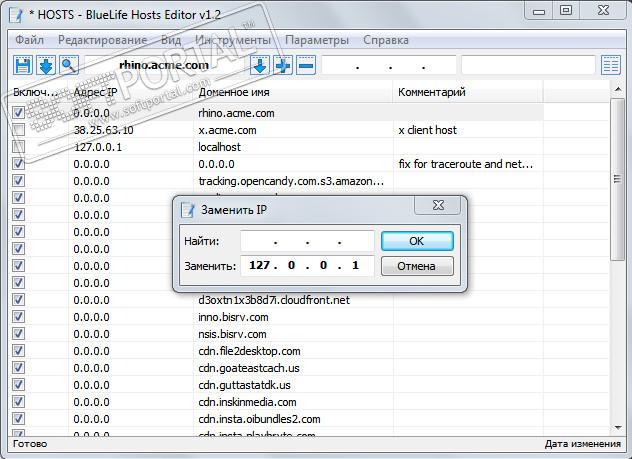The height and width of the screenshot is (459, 632).
Task: Sort by the Включ... column header
Action: click(x=38, y=92)
